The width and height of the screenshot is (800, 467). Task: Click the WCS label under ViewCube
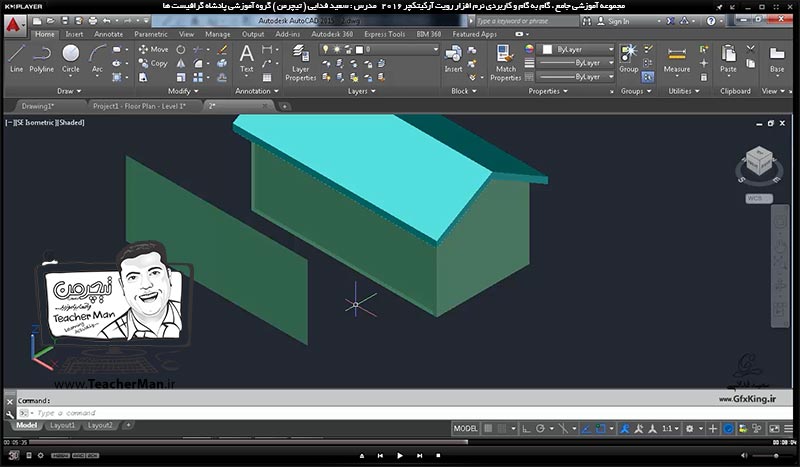(759, 198)
